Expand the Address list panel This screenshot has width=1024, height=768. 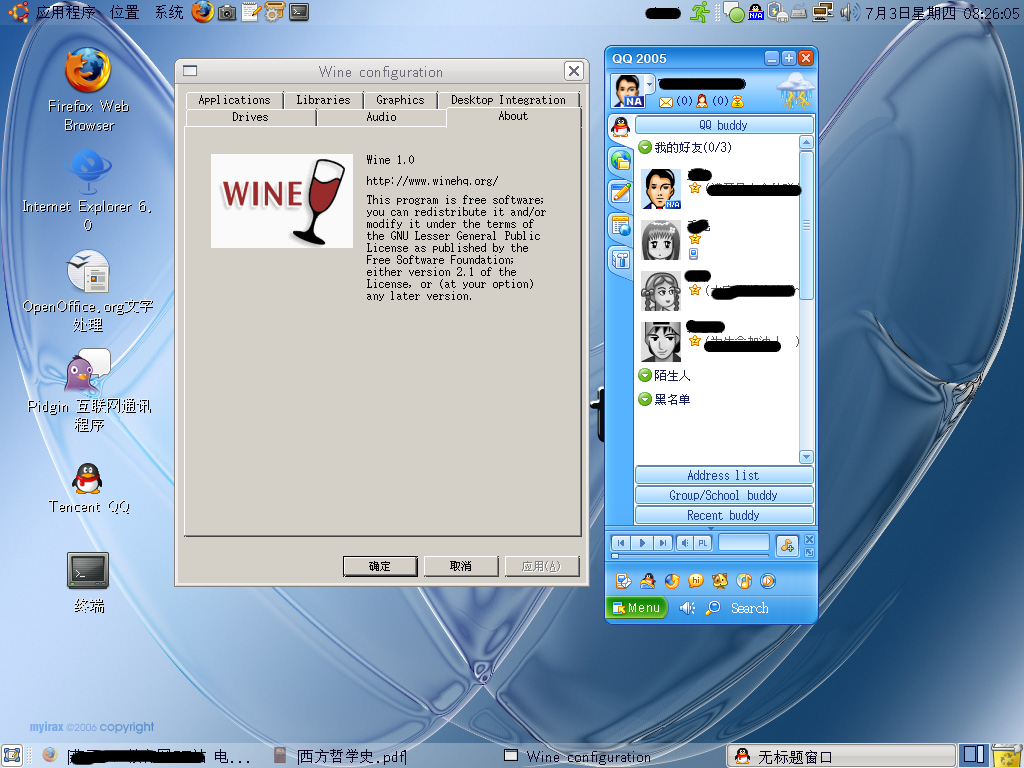[x=724, y=475]
